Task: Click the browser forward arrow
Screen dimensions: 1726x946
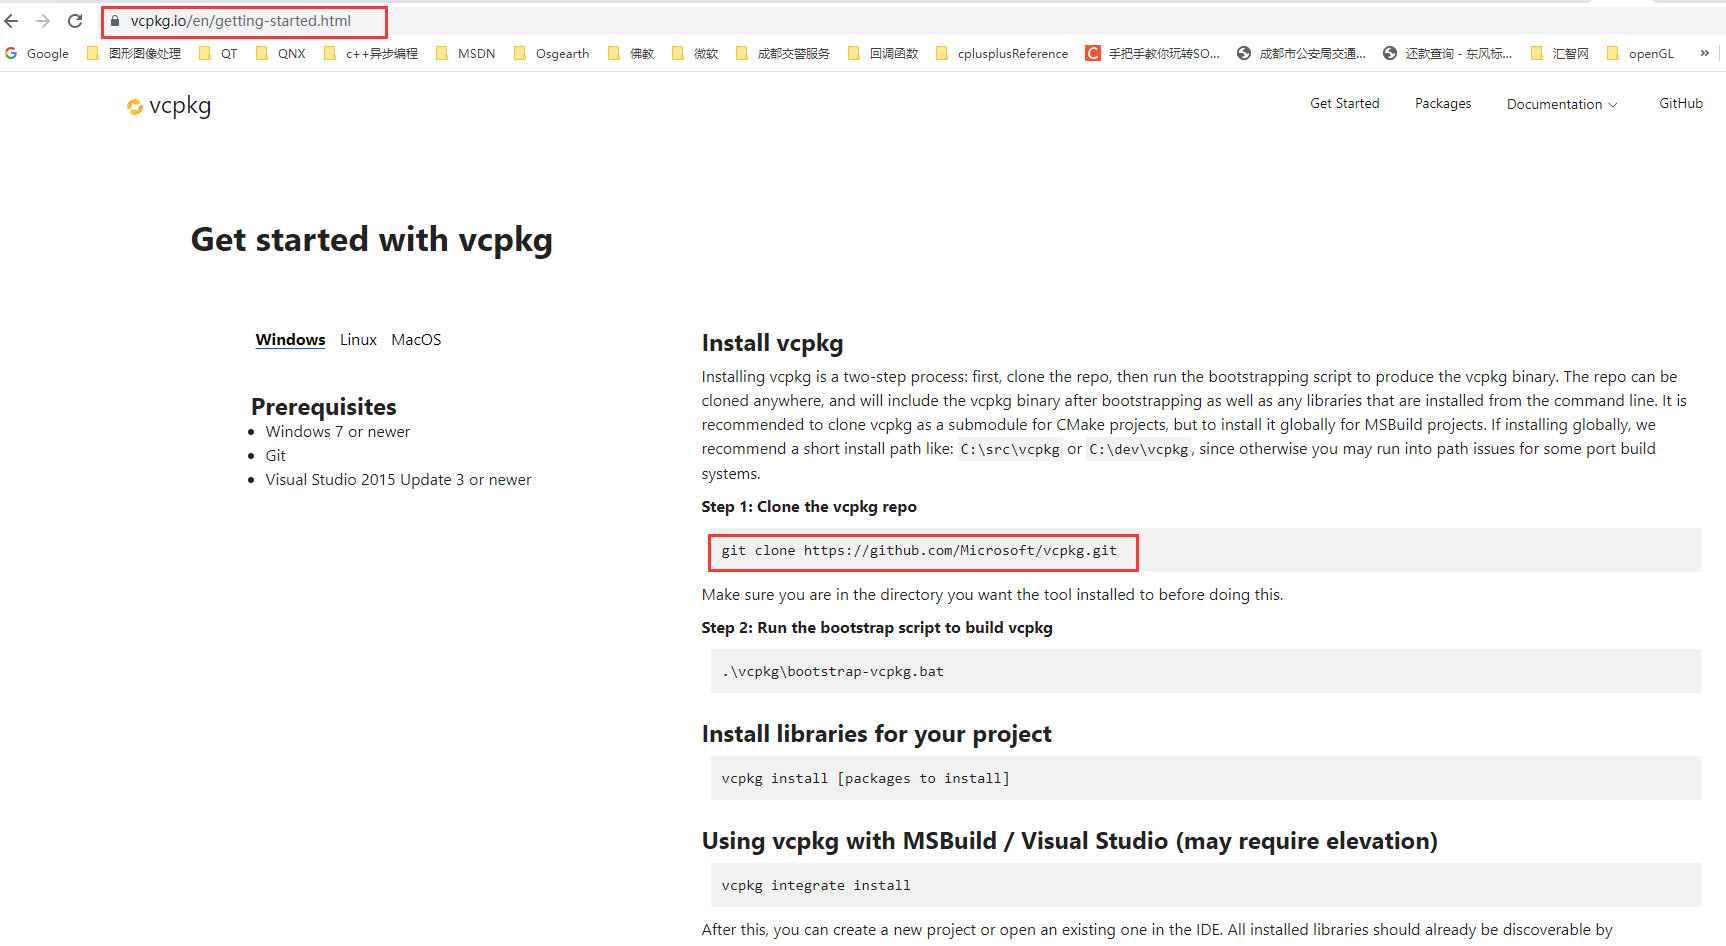Action: [x=43, y=21]
